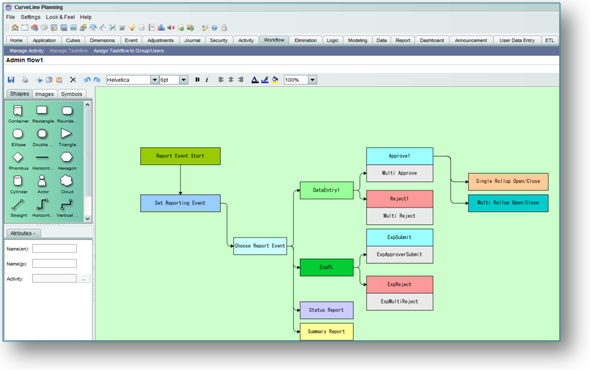Open the 100% zoom dropdown

(312, 80)
